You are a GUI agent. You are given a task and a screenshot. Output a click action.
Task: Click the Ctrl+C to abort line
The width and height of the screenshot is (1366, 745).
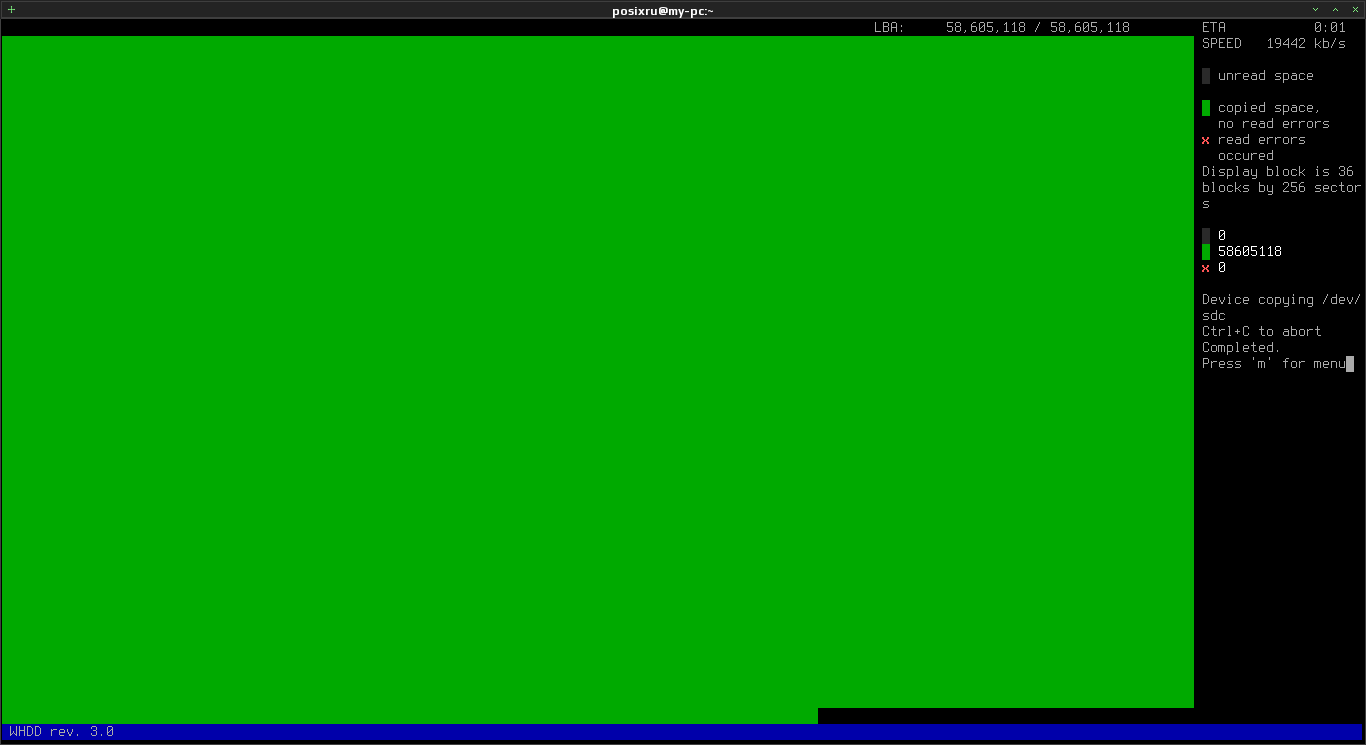click(x=1262, y=332)
